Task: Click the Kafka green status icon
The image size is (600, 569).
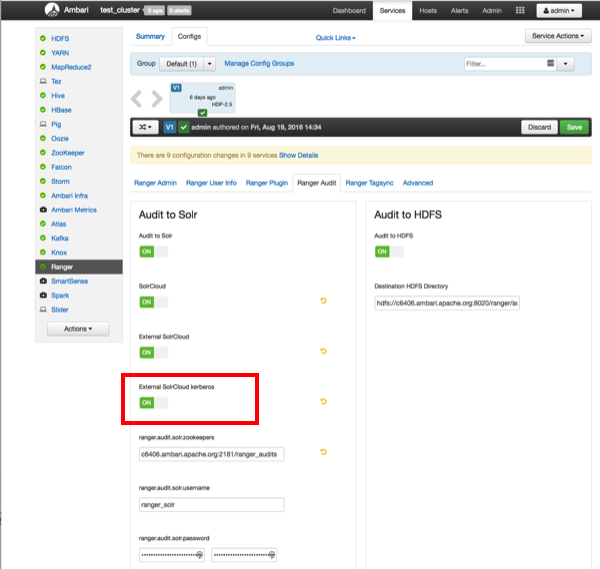Action: [x=43, y=238]
